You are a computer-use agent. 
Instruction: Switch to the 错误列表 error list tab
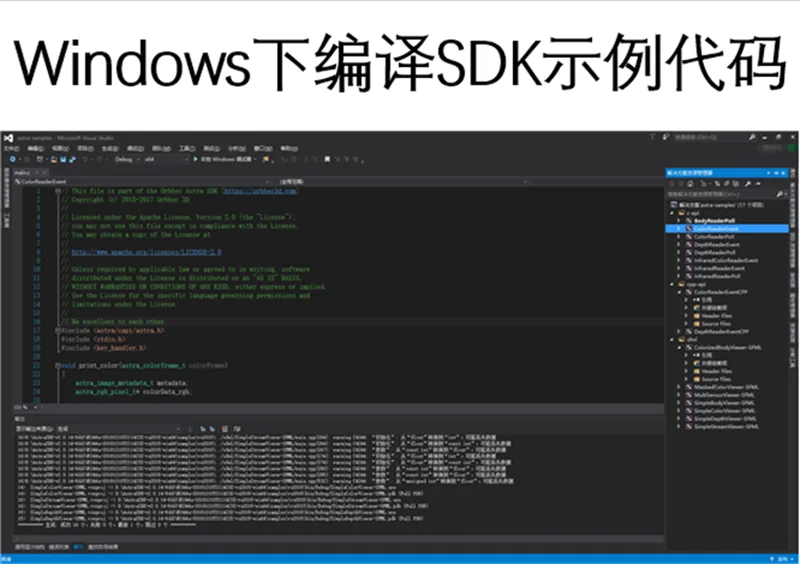(59, 547)
